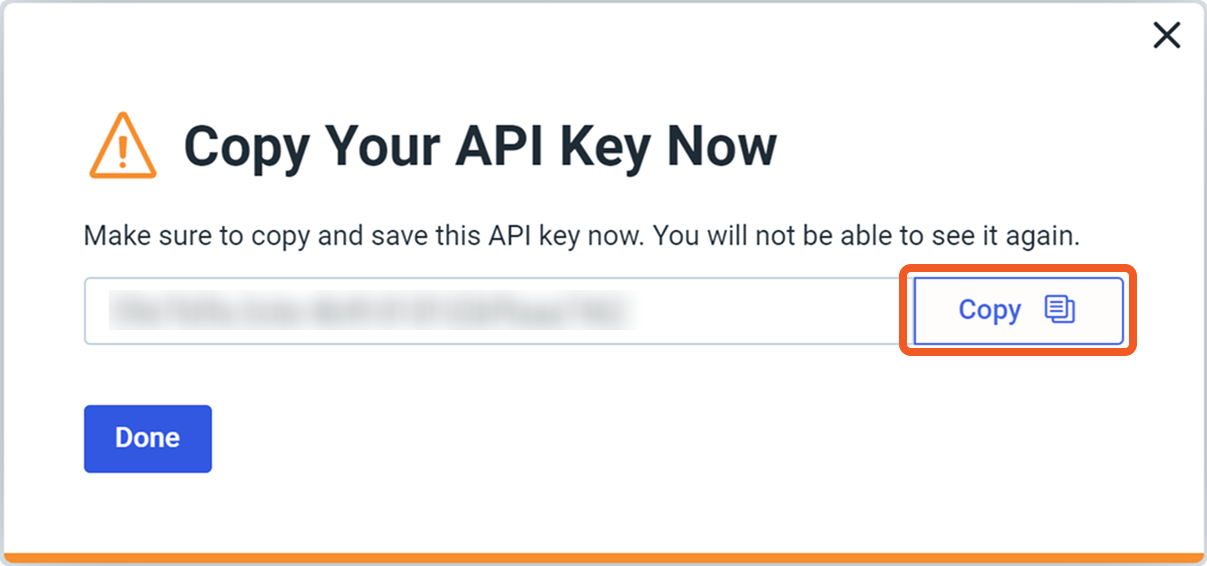
Task: Click the blurred API key value
Action: [369, 311]
